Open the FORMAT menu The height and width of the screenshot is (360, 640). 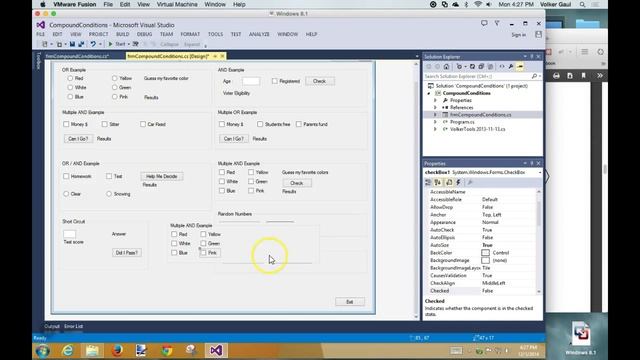(190, 34)
